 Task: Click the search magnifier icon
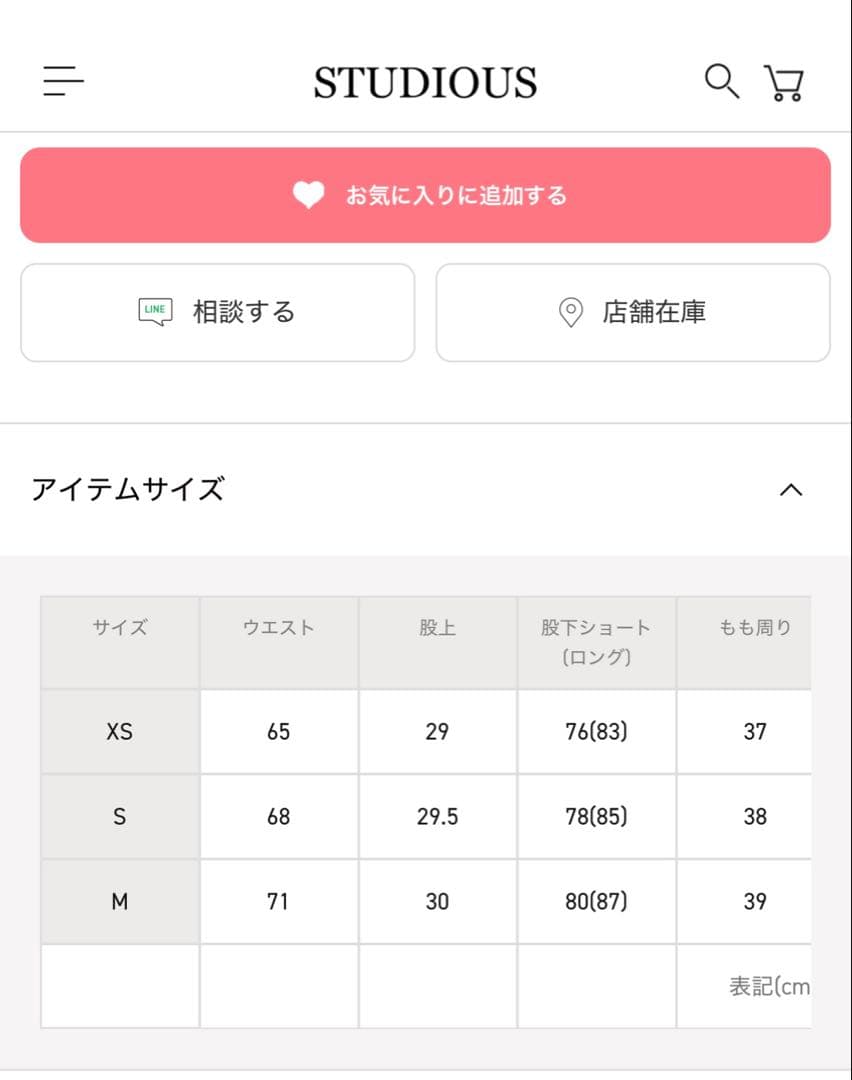721,81
